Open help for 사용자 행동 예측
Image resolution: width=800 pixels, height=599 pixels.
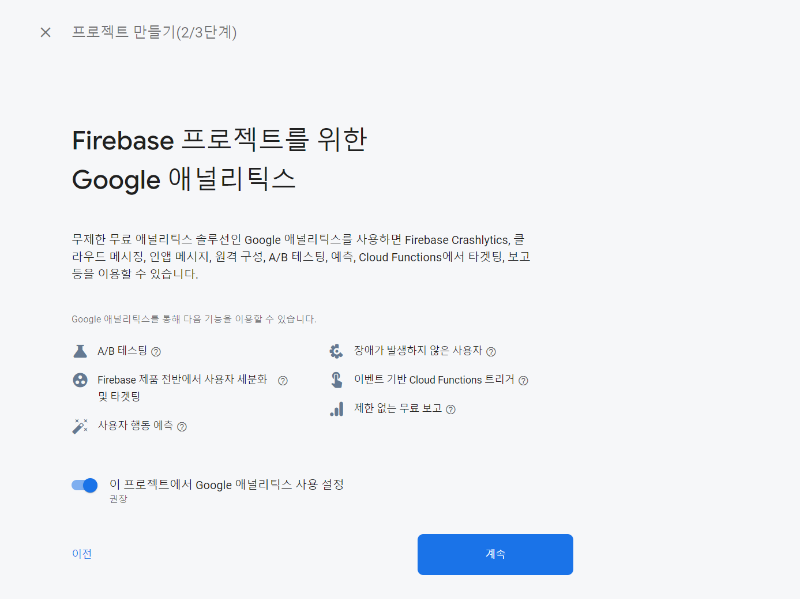coord(182,427)
